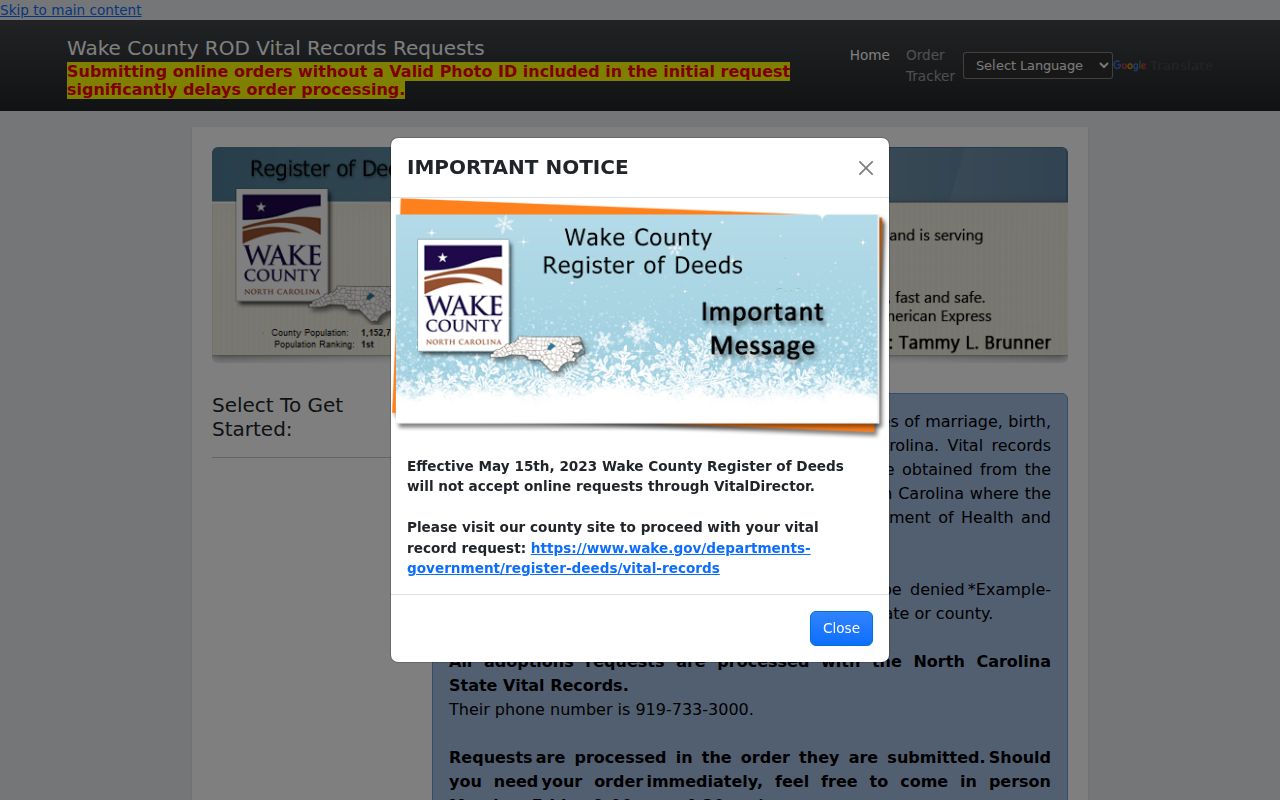Click the Wake County logo in the dialog banner
This screenshot has width=1280, height=800.
[x=463, y=295]
